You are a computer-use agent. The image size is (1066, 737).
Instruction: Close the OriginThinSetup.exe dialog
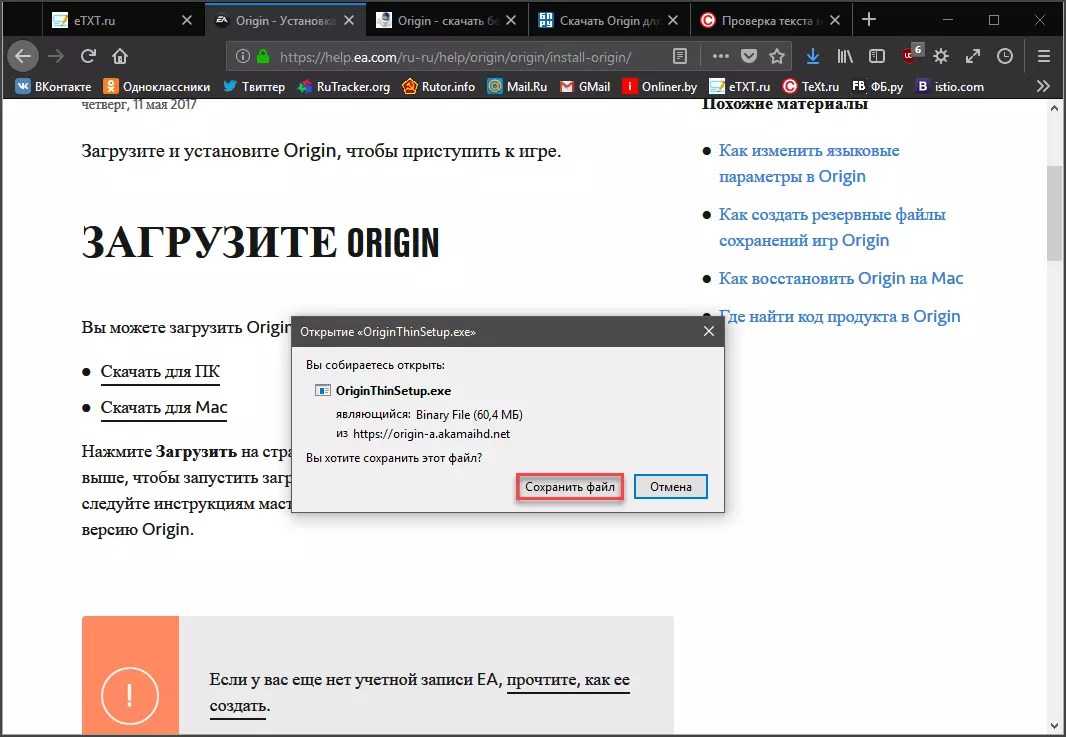tap(708, 331)
